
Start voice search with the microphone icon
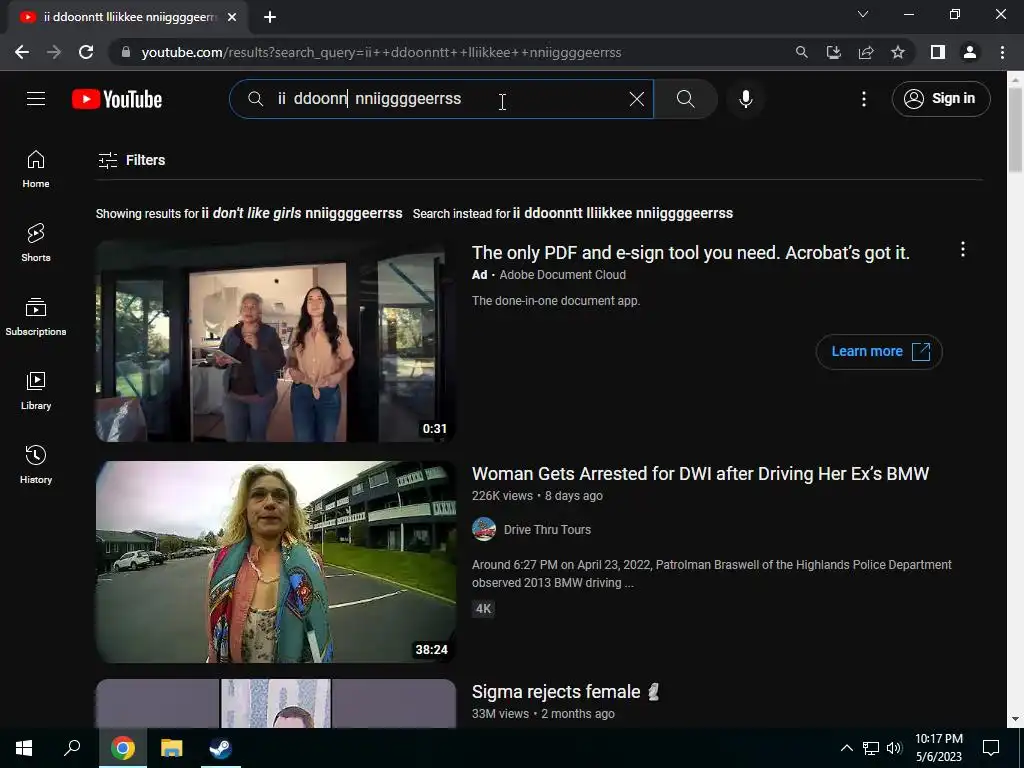[x=746, y=99]
